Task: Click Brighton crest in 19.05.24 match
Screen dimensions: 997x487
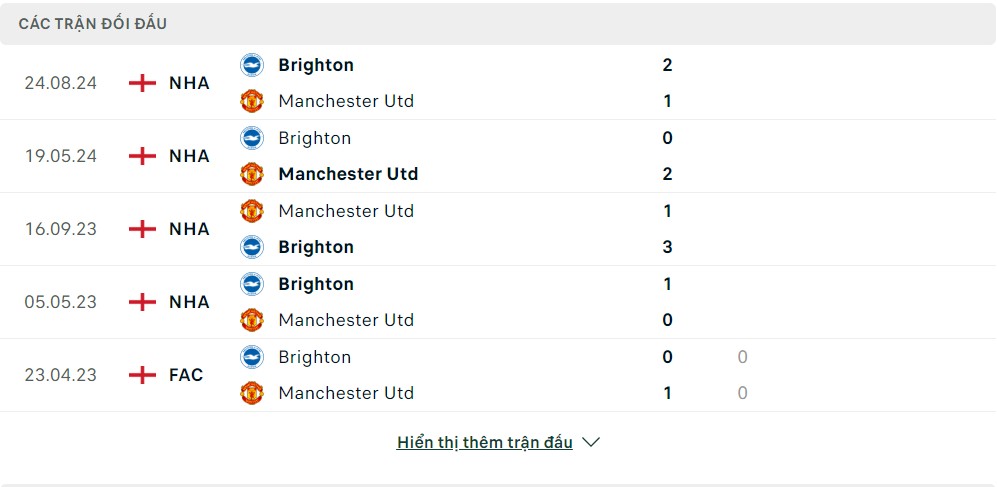Action: pos(252,138)
